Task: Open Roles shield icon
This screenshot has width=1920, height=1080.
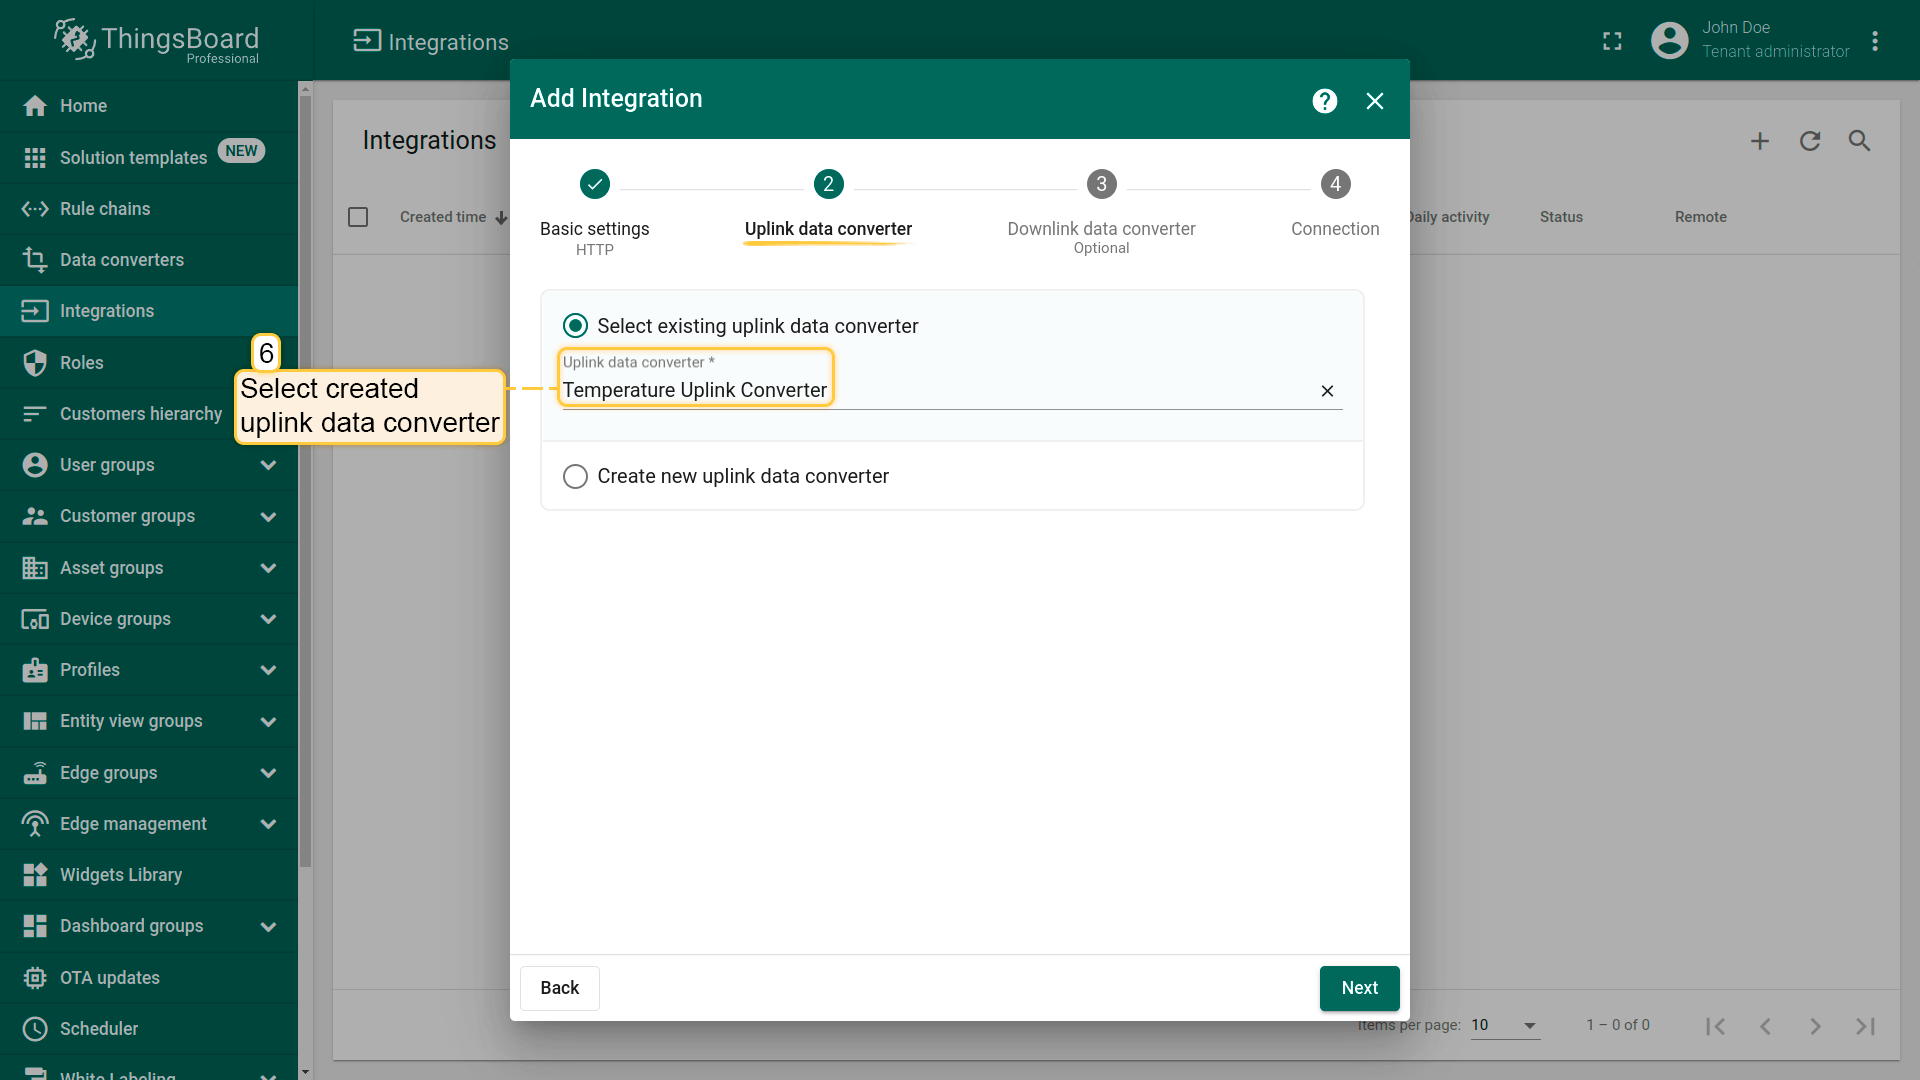Action: click(x=35, y=363)
